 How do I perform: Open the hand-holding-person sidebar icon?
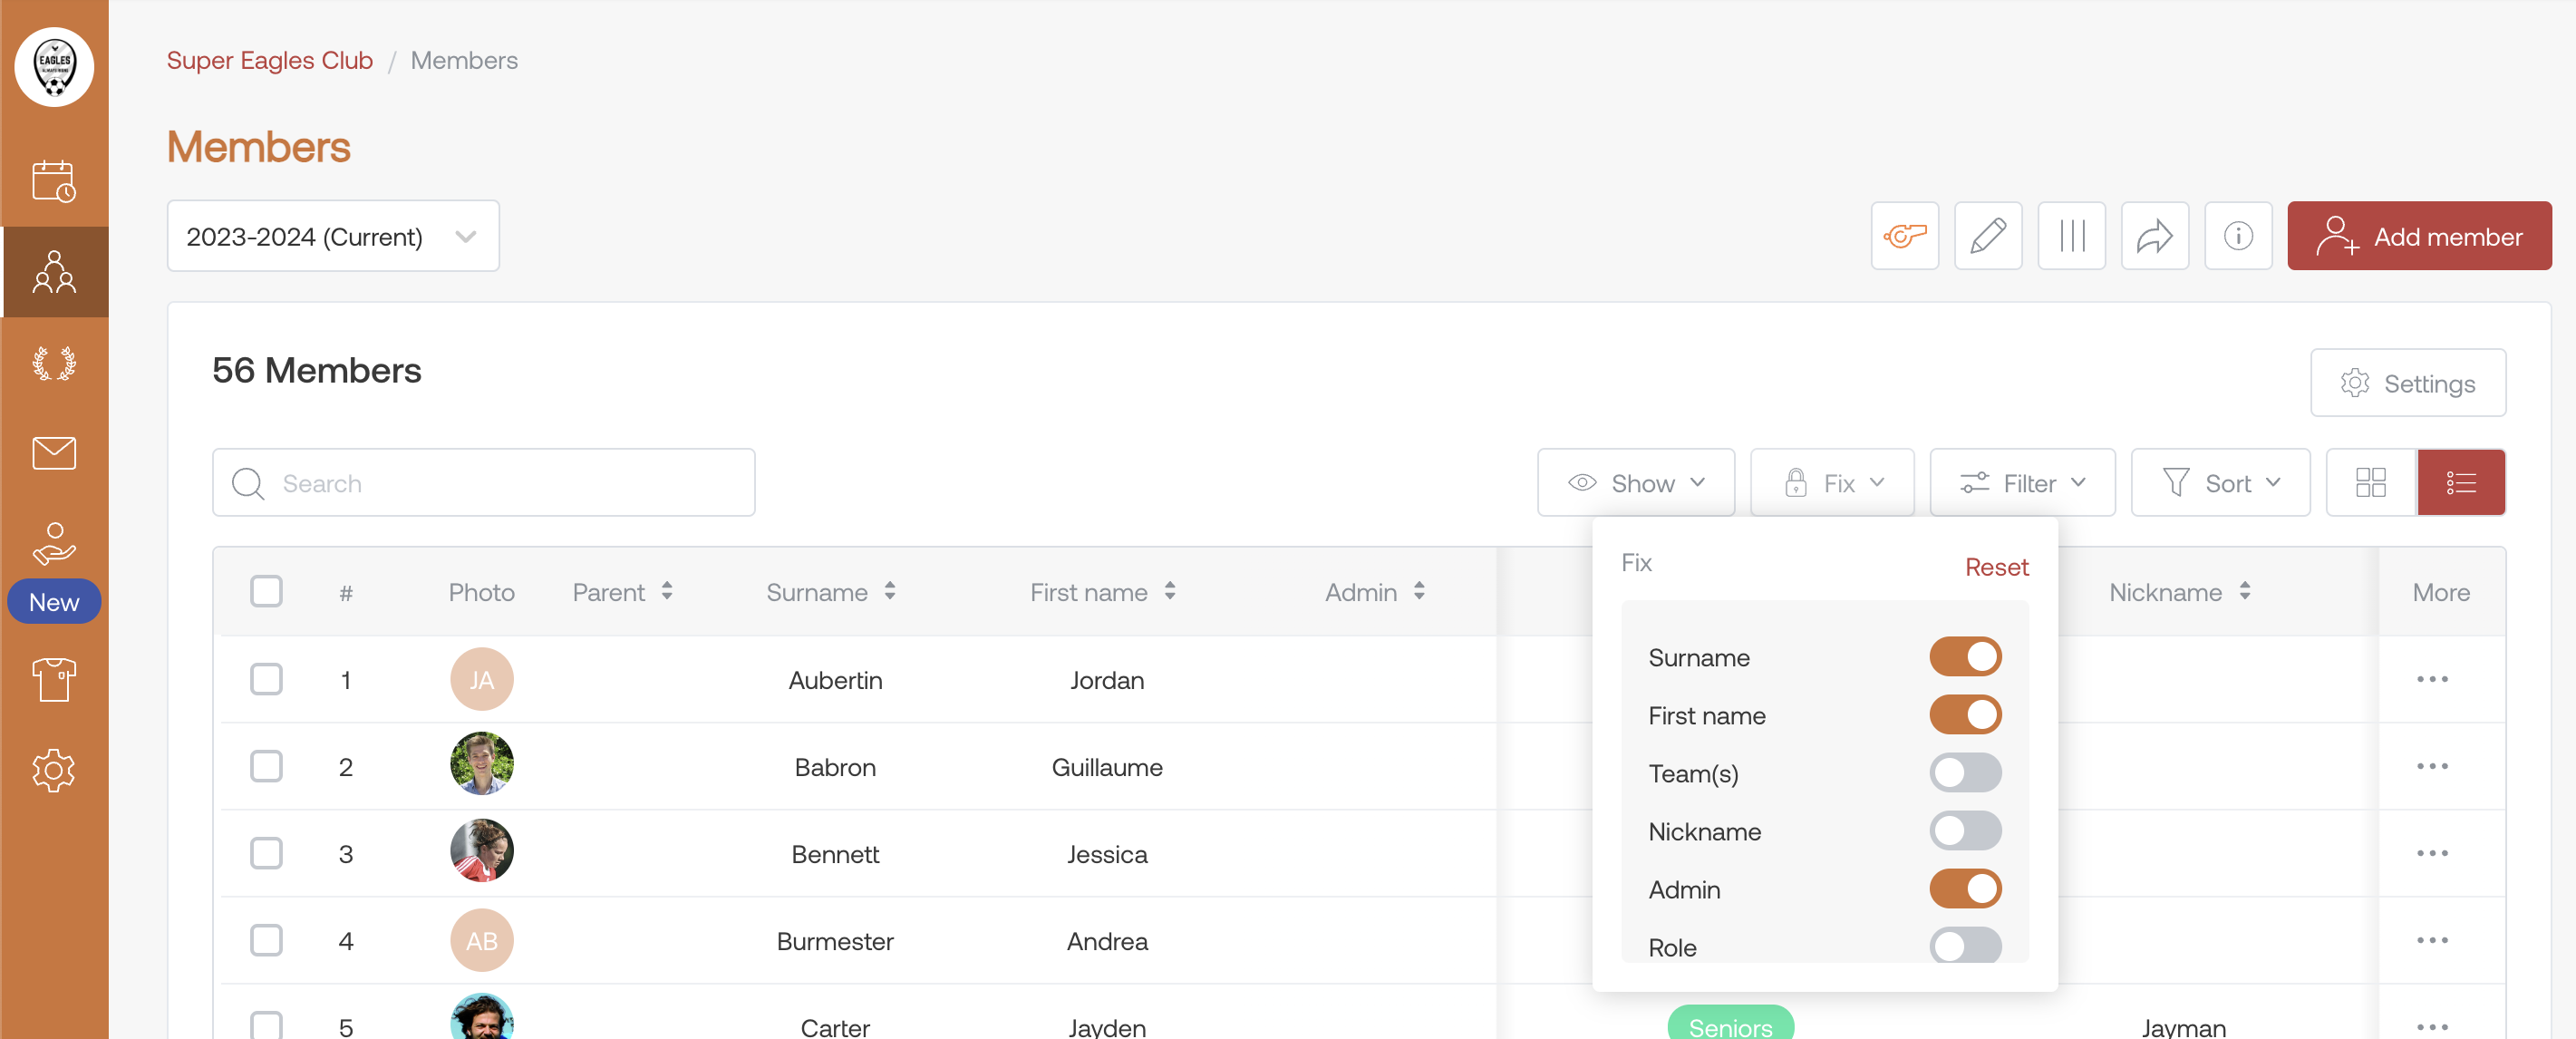tap(54, 543)
